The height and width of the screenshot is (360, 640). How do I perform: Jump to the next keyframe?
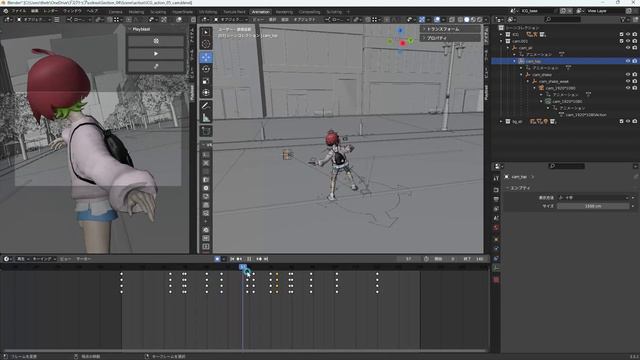coord(259,259)
